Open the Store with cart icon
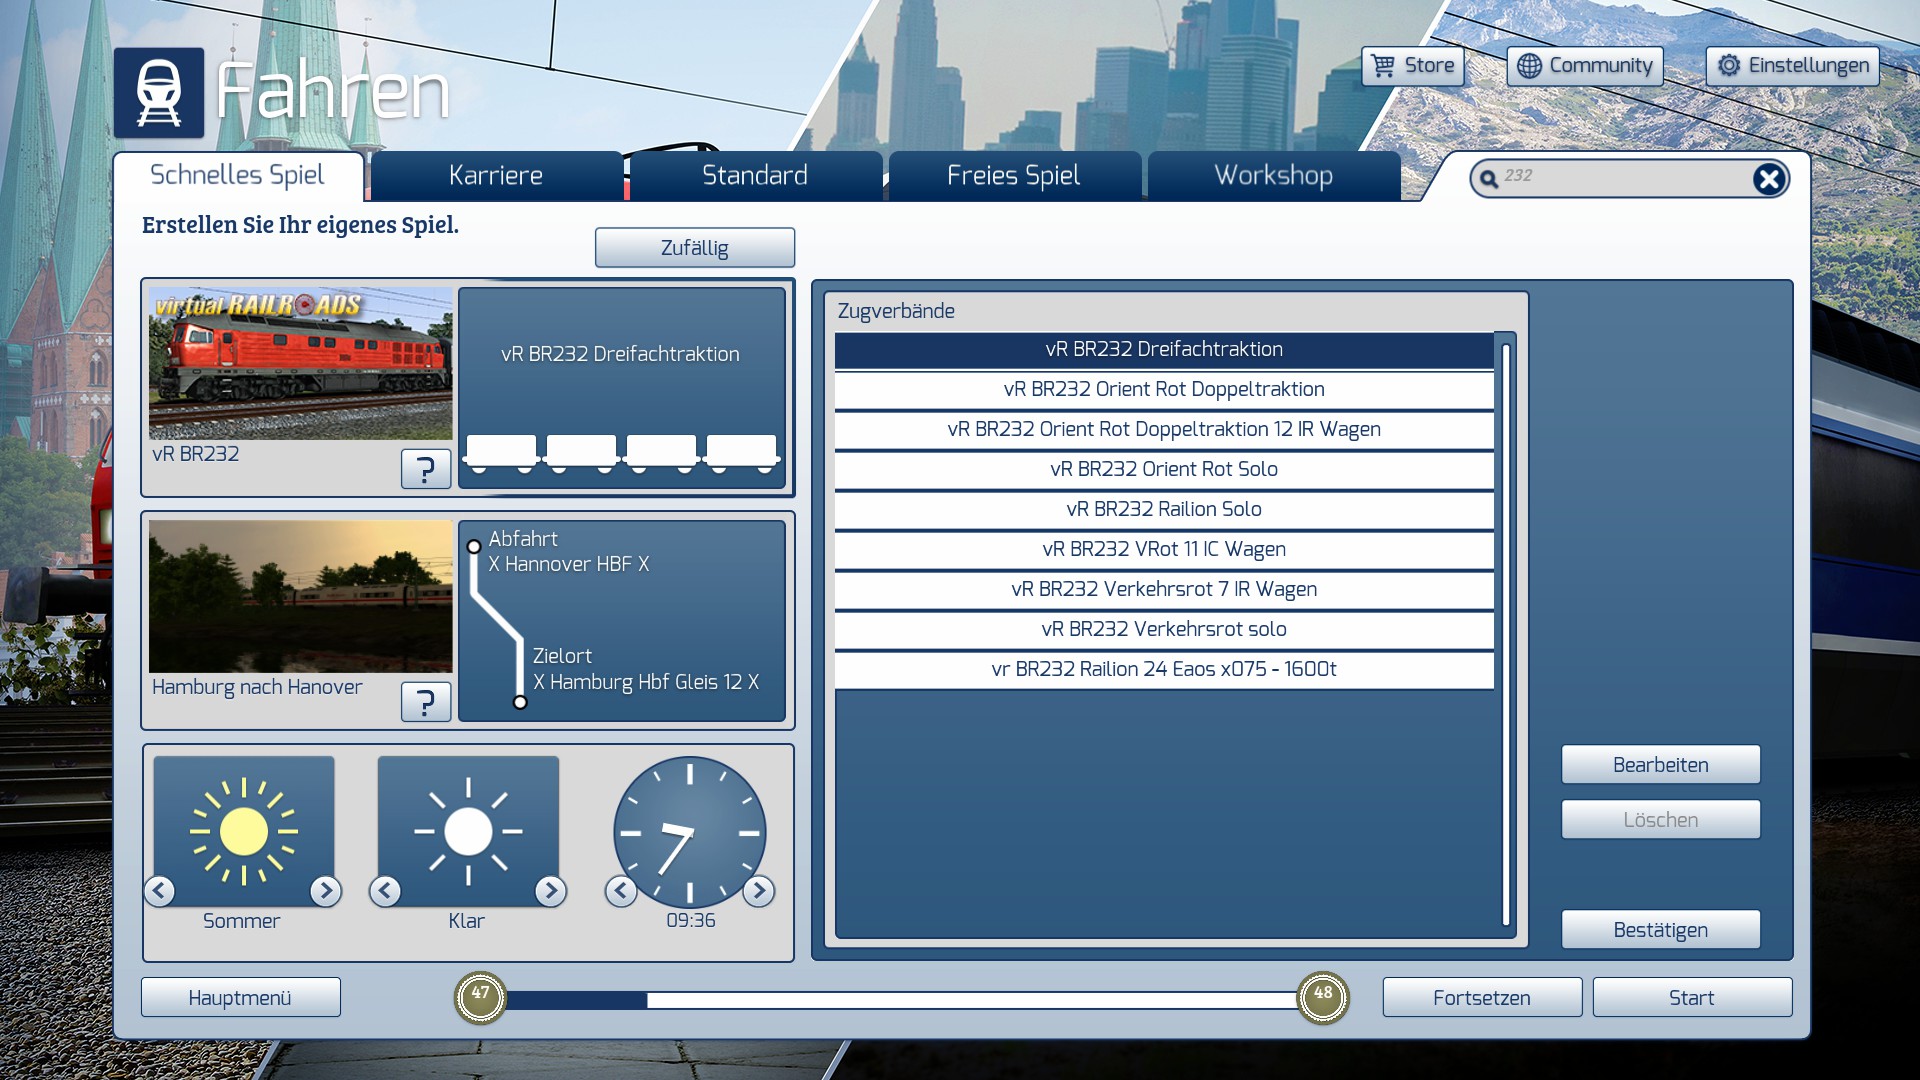Screen dimensions: 1920x1080 coord(1412,66)
